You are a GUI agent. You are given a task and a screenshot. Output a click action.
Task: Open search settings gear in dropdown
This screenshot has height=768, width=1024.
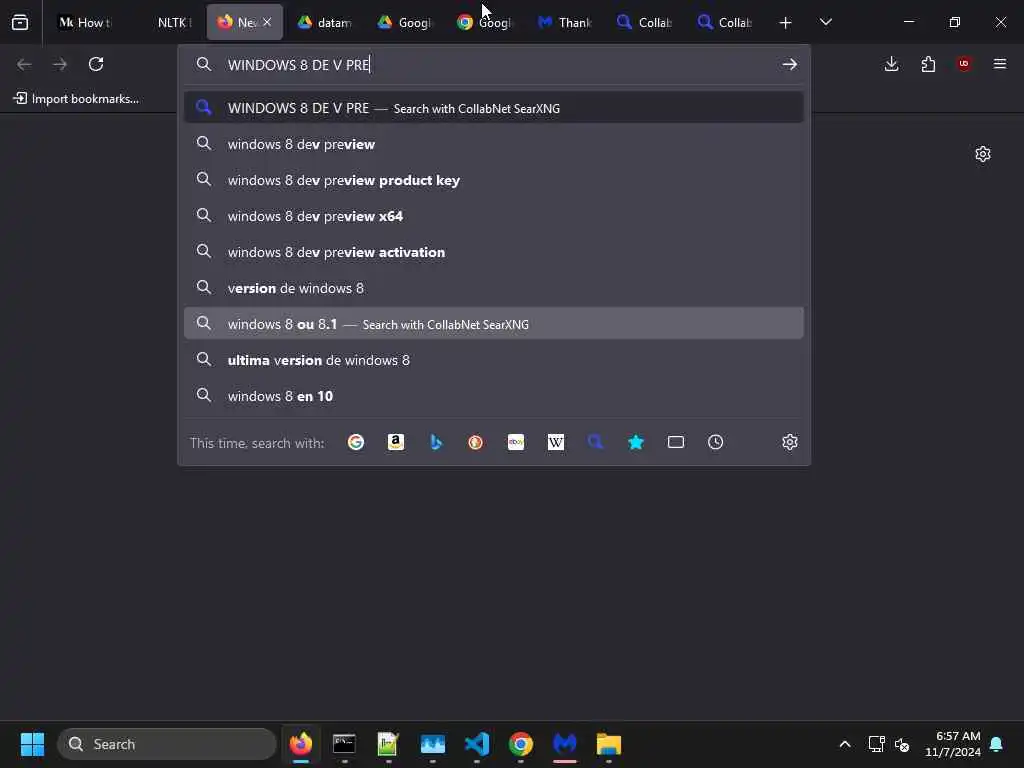(790, 443)
